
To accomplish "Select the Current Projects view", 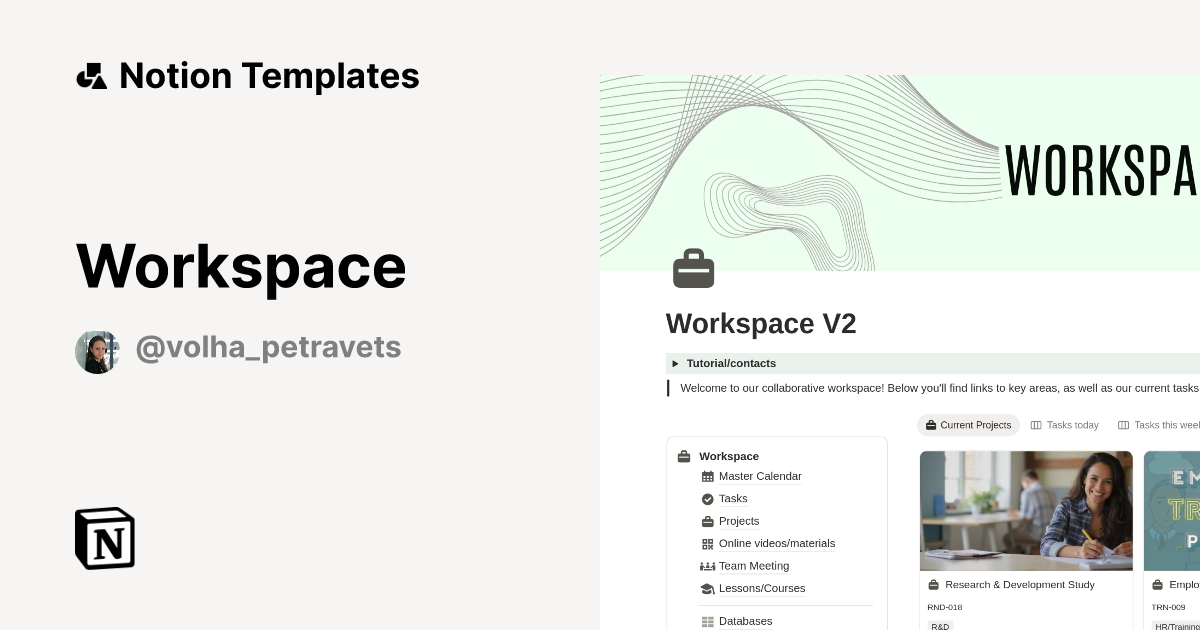I will coord(968,425).
